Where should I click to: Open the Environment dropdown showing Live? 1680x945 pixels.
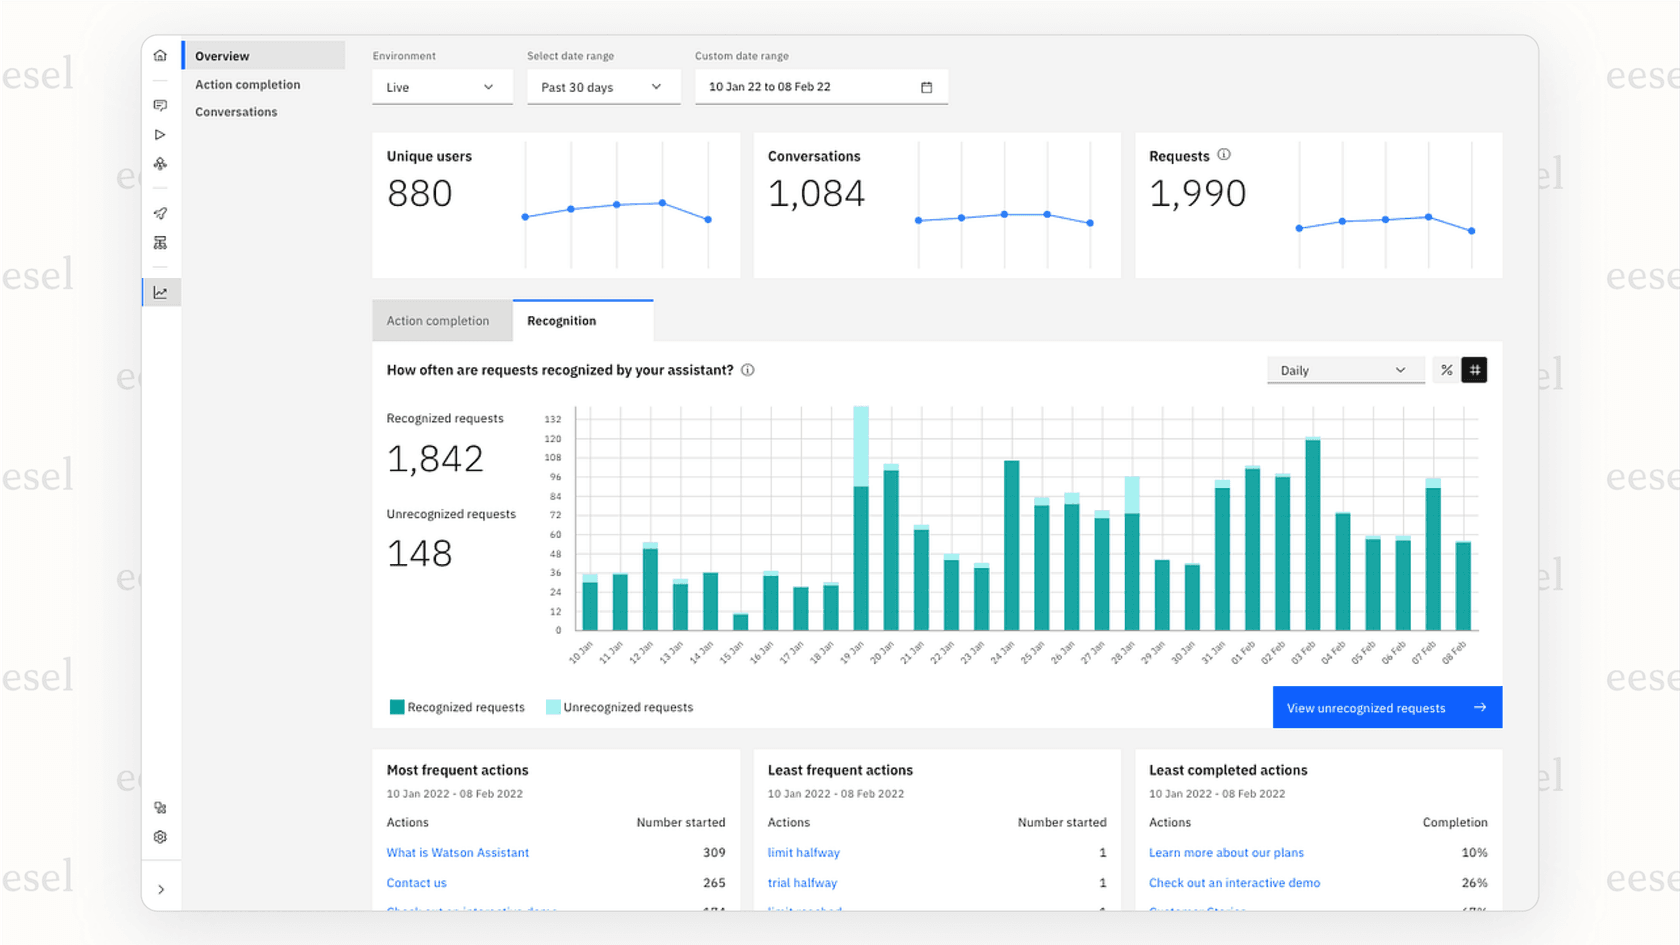[x=442, y=87]
